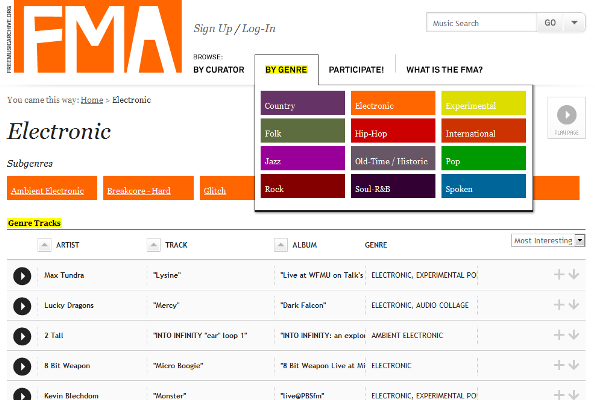Add Max Tundra track with plus icon
595x400 pixels.
[x=559, y=274]
